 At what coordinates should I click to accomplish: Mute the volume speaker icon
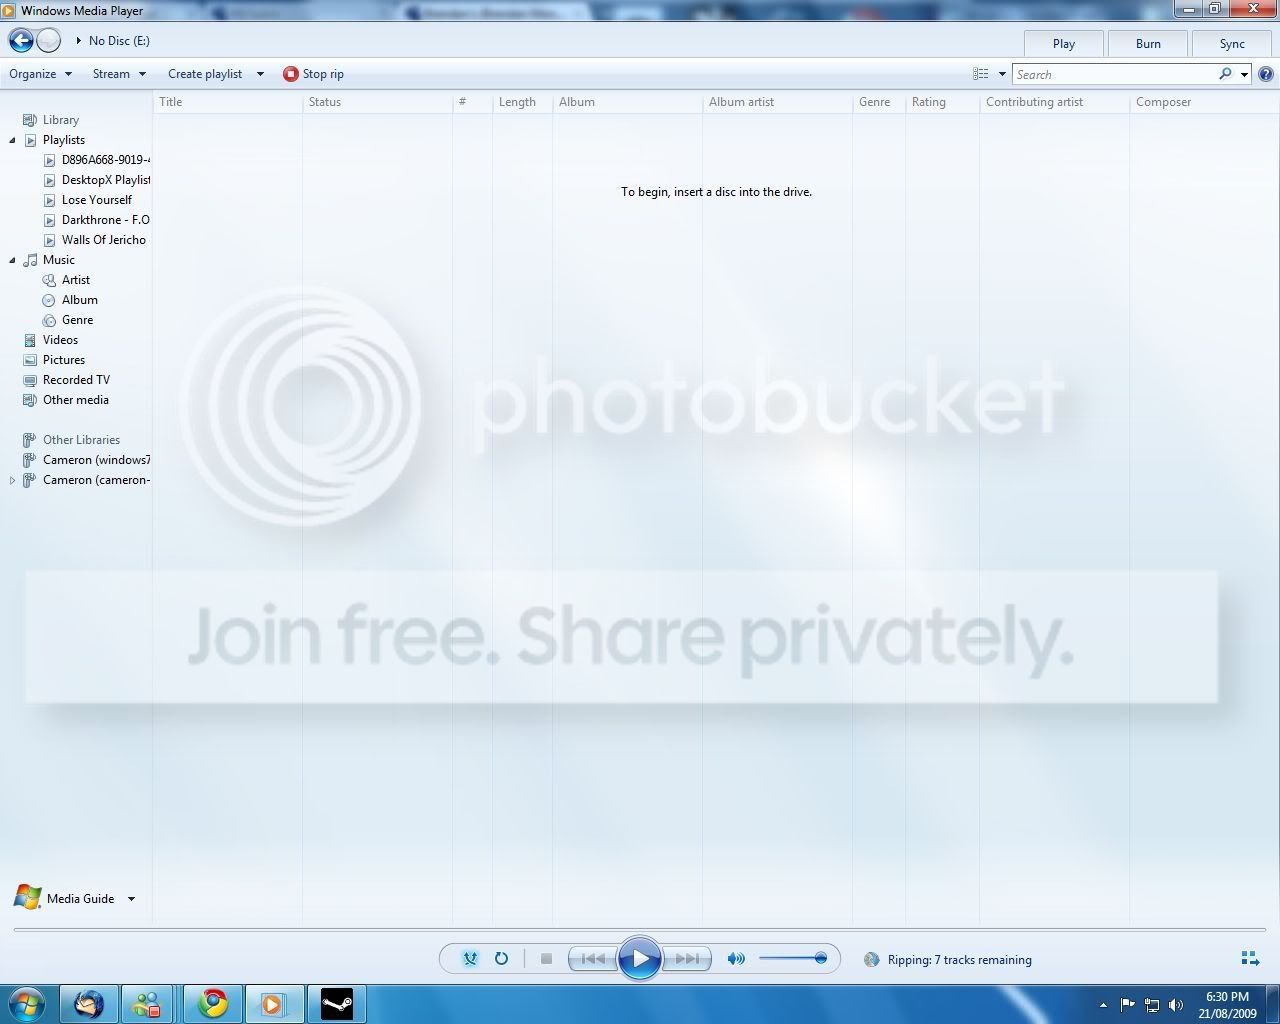pos(736,959)
